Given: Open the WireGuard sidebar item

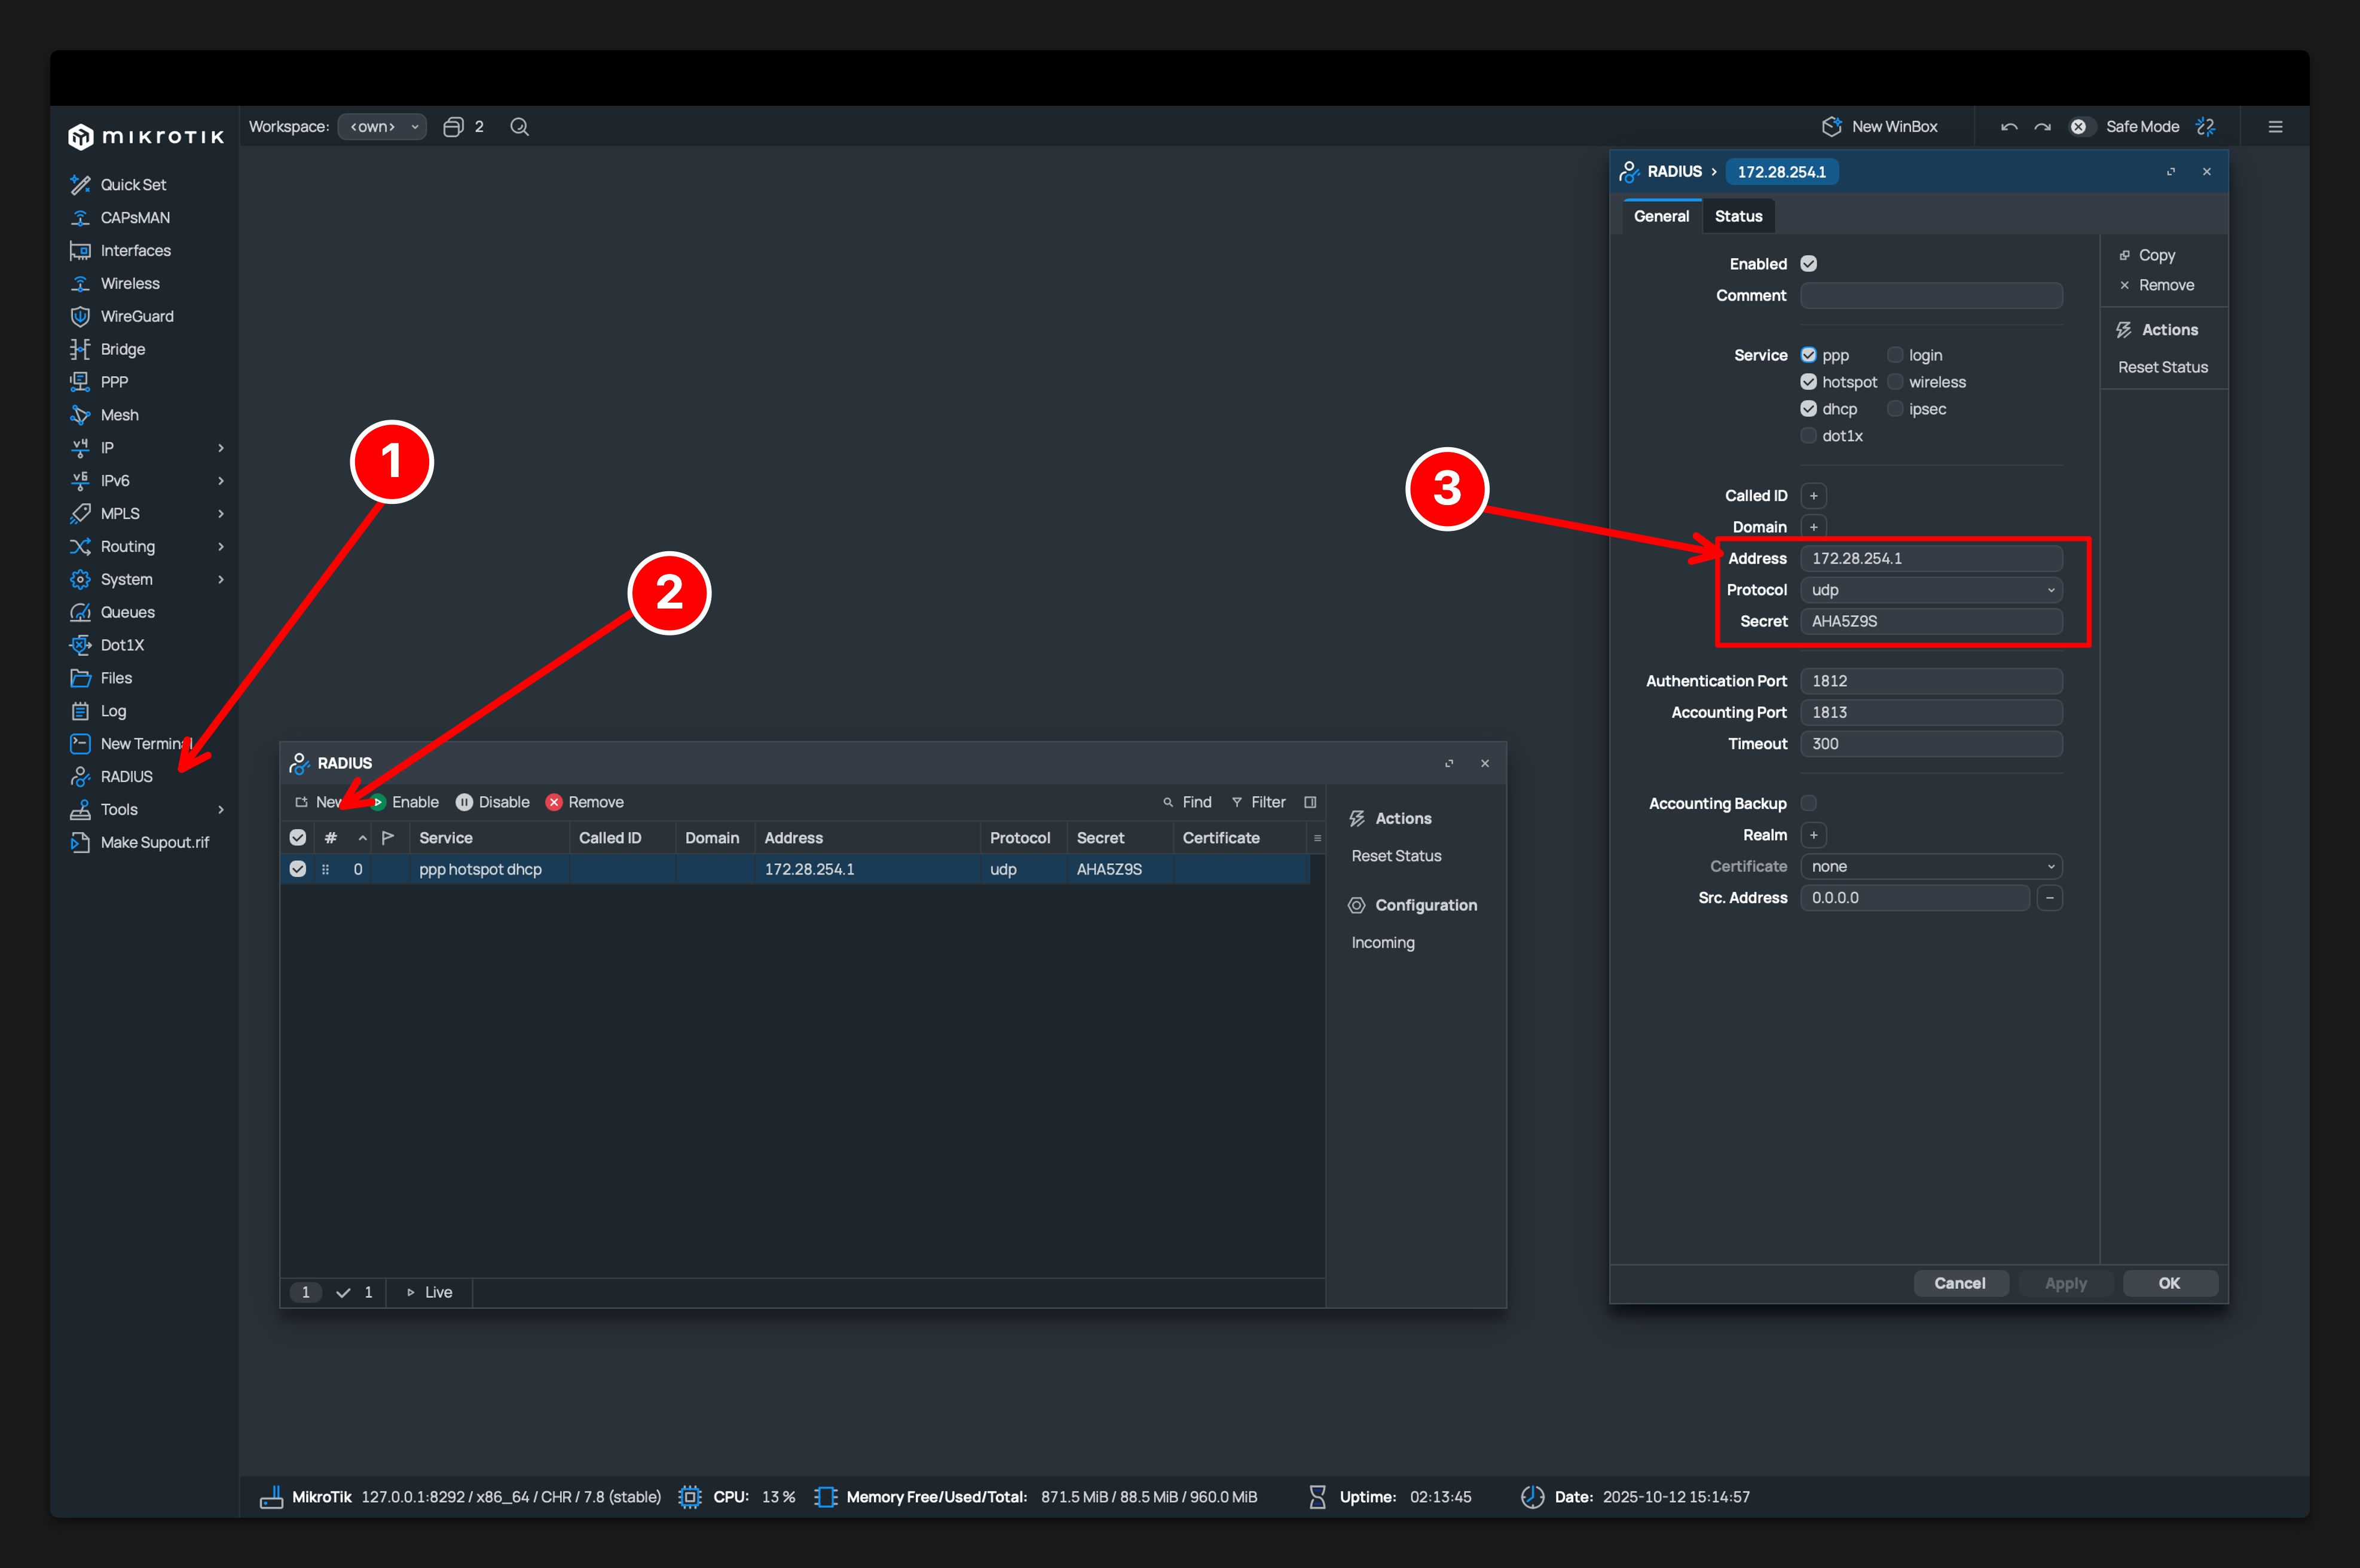Looking at the screenshot, I should (136, 316).
